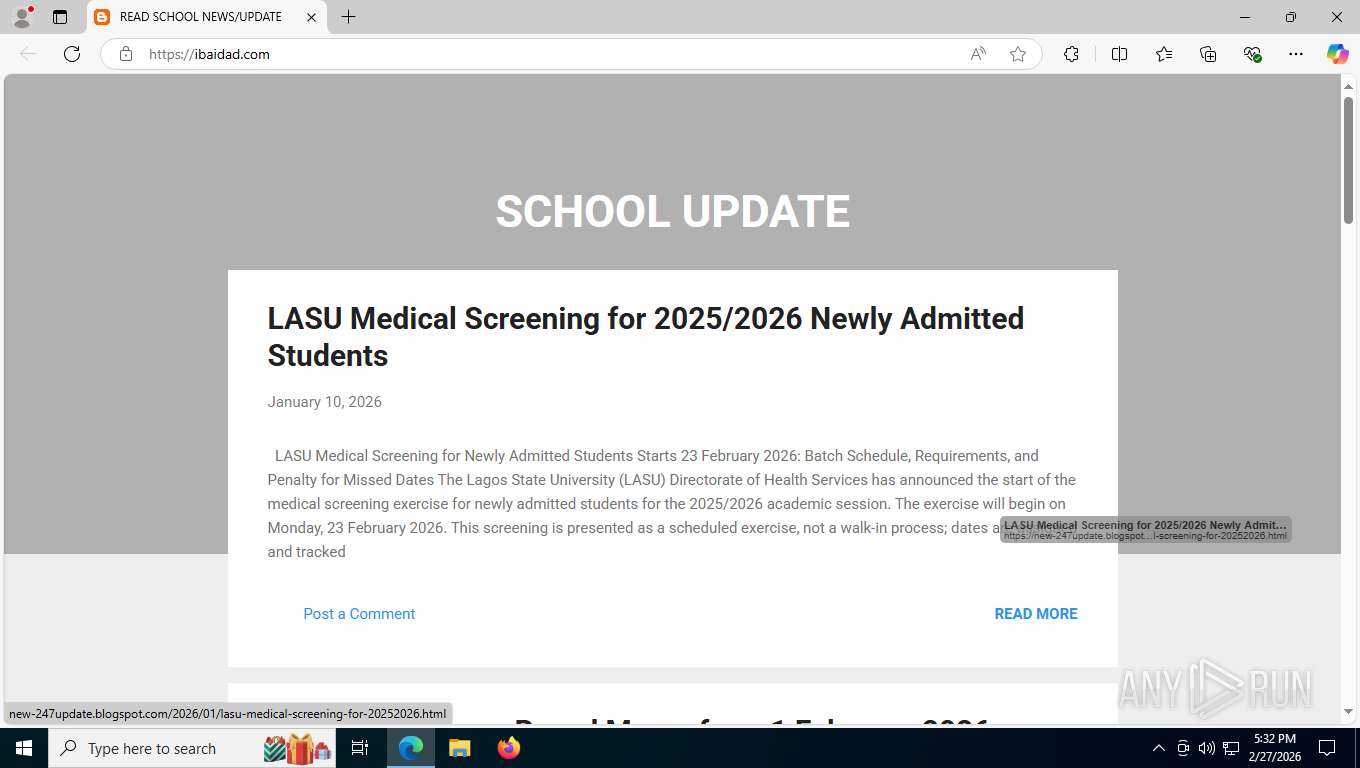Open the Copilot icon

(1338, 54)
